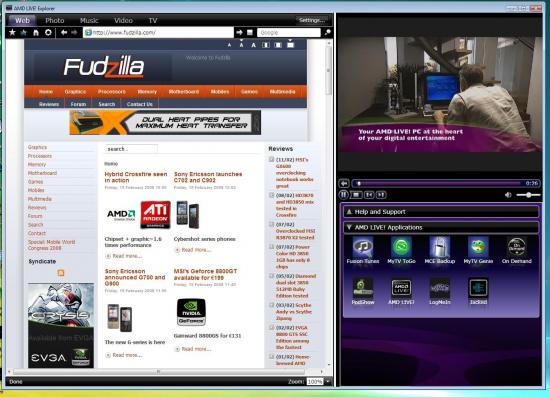The image size is (550, 397).
Task: Collapse the AMD LIVE! Applications section
Action: click(x=441, y=227)
